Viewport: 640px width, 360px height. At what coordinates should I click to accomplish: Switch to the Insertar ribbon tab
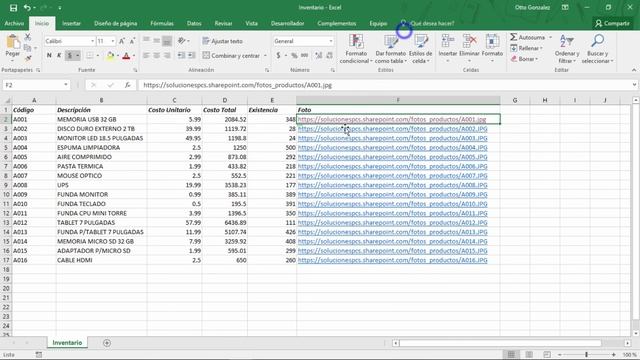[x=71, y=23]
